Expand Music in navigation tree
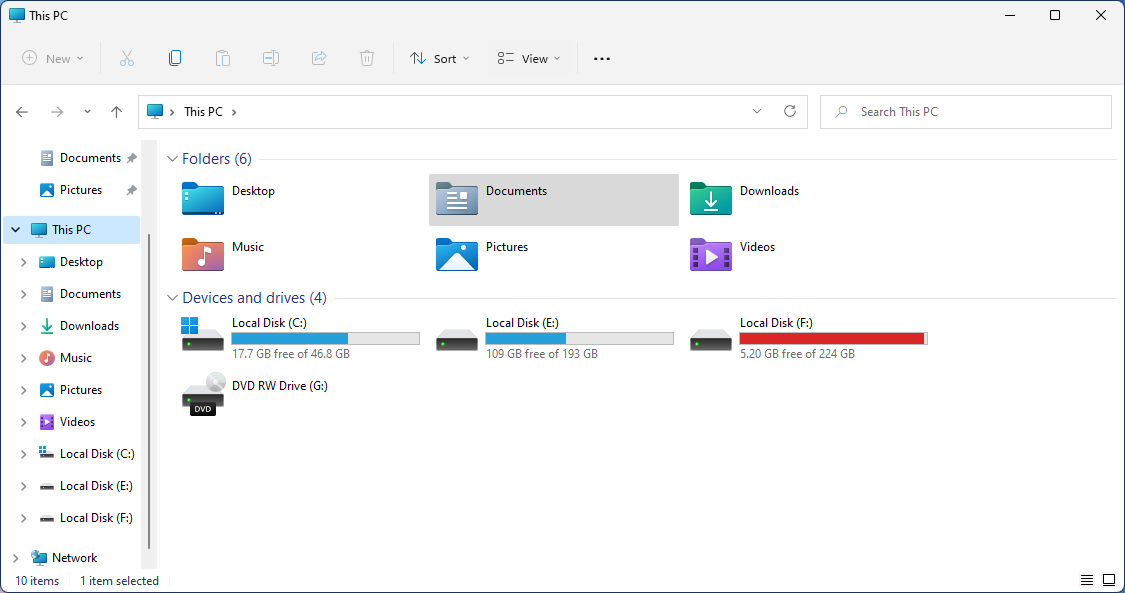The image size is (1125, 593). pyautogui.click(x=24, y=358)
